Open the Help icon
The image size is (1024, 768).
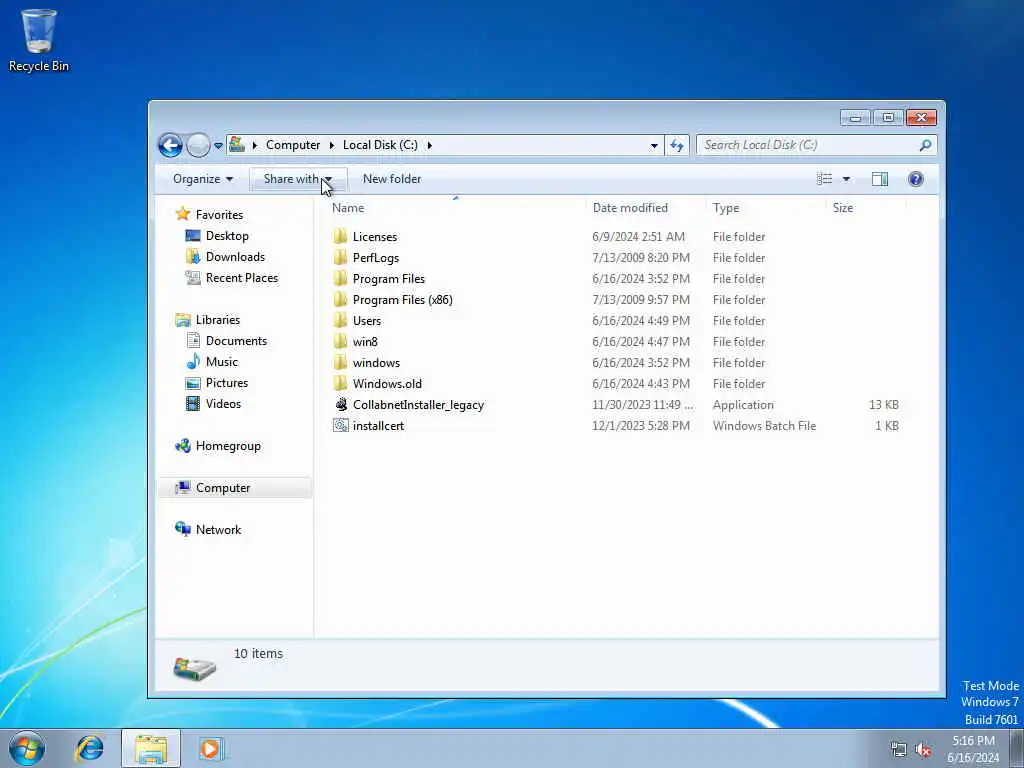pos(916,179)
